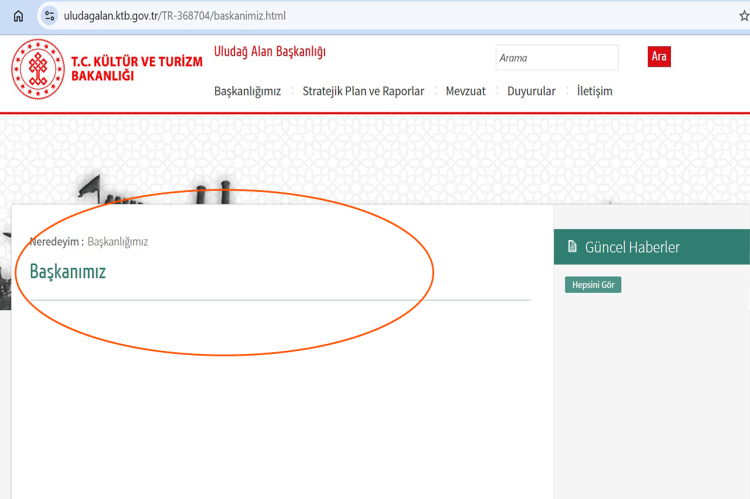Click the Güncel Haberler panel header
The image size is (750, 499).
[x=632, y=247]
